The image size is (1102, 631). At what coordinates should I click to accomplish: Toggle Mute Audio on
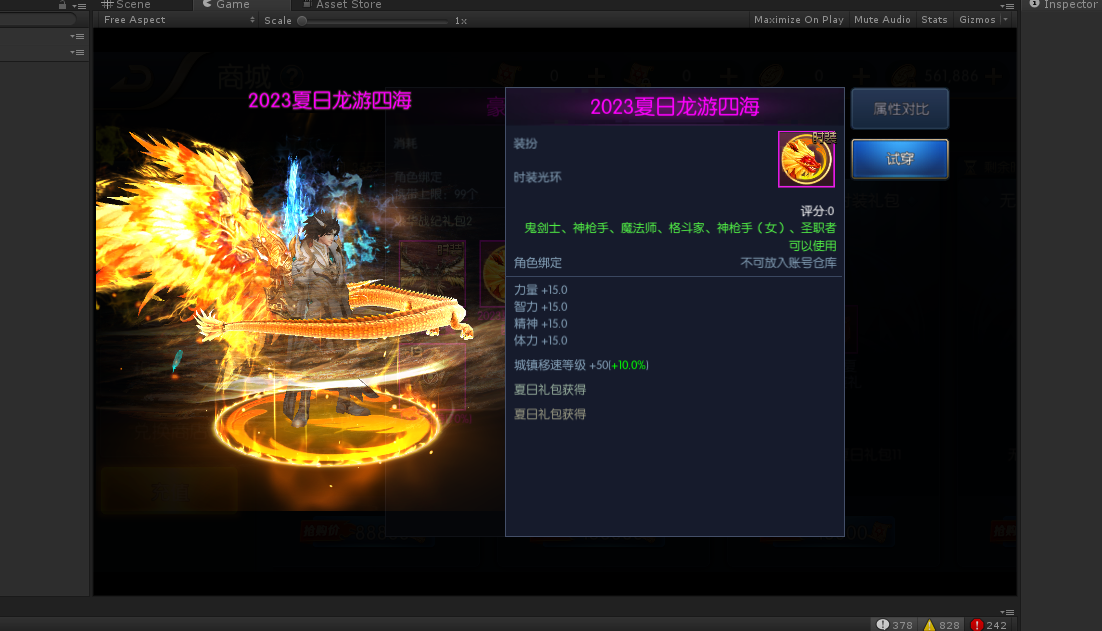[x=882, y=19]
